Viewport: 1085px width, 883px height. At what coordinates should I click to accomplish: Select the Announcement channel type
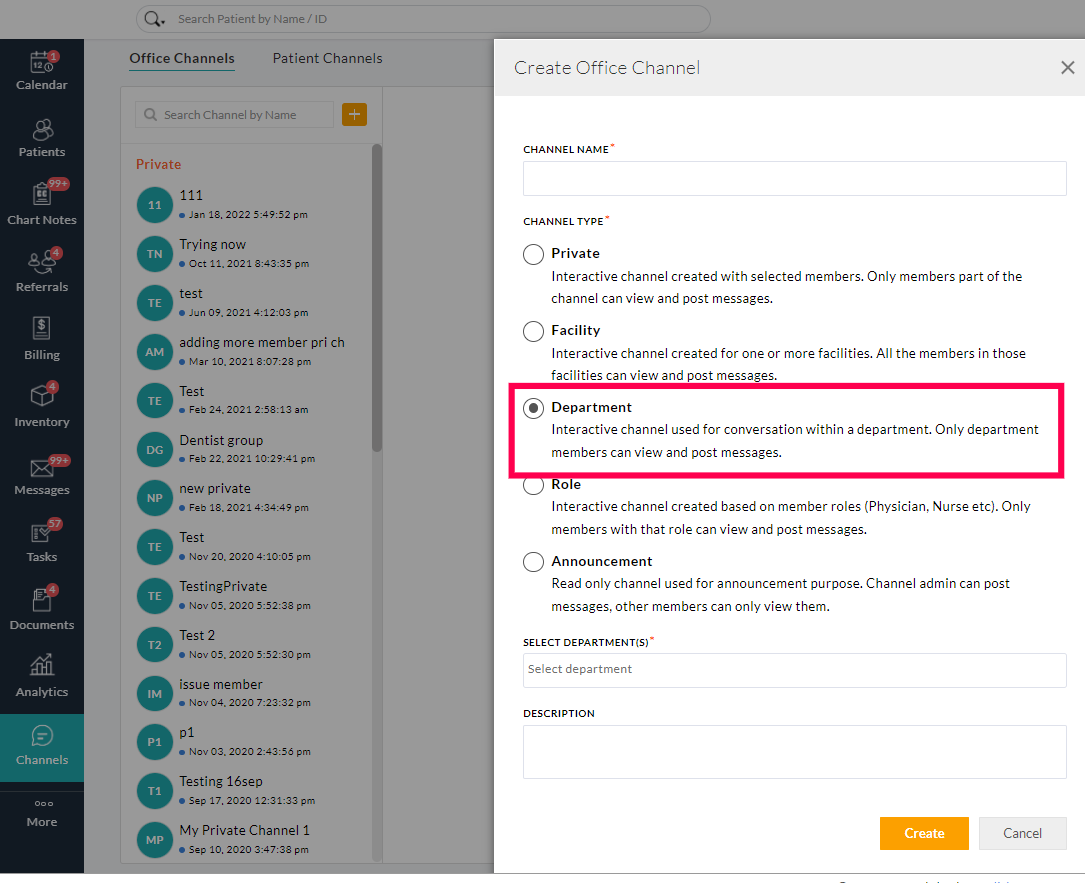tap(534, 562)
